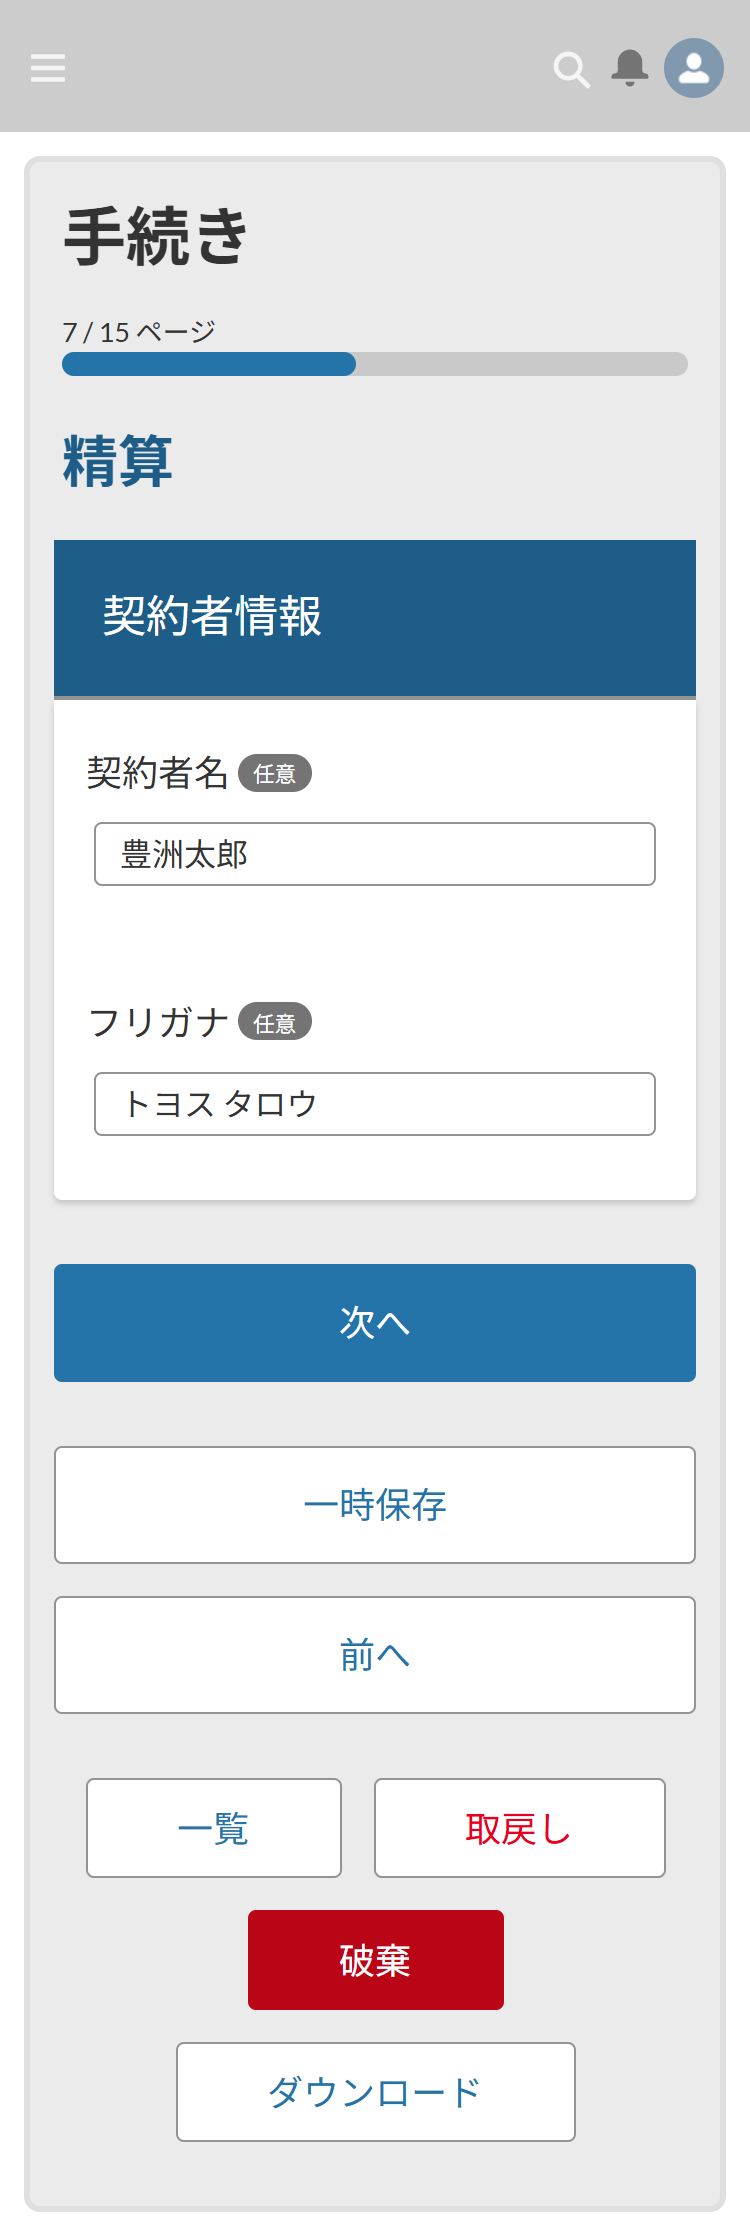Focus the フリガナ input field

[375, 1104]
